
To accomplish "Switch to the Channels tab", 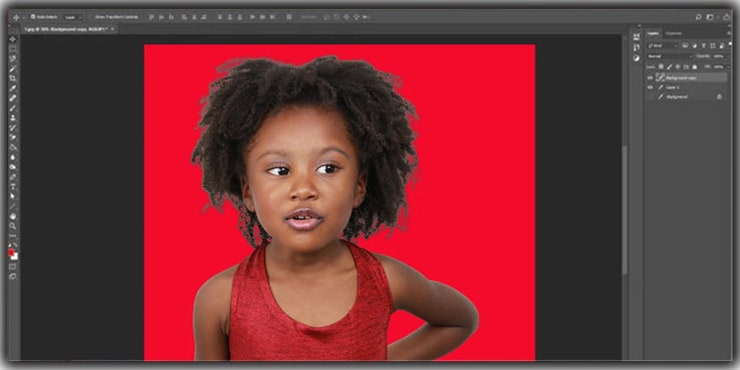I will (673, 34).
